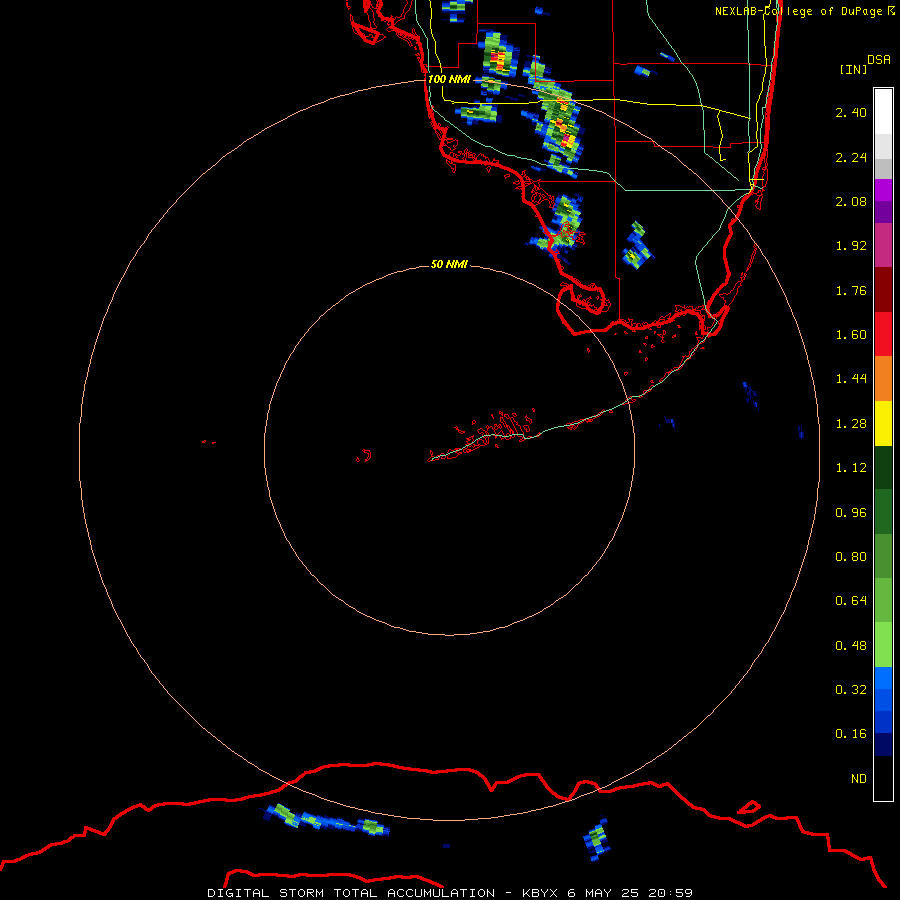The image size is (900, 900).
Task: Click the 100 NMI range ring label
Action: (449, 79)
